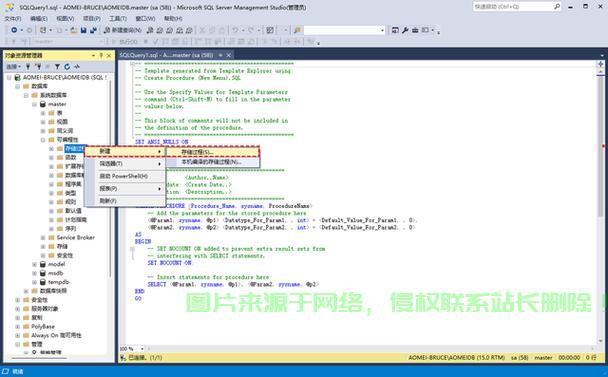The width and height of the screenshot is (608, 377).
Task: Open the 窗口(W) menu
Action: (x=145, y=18)
